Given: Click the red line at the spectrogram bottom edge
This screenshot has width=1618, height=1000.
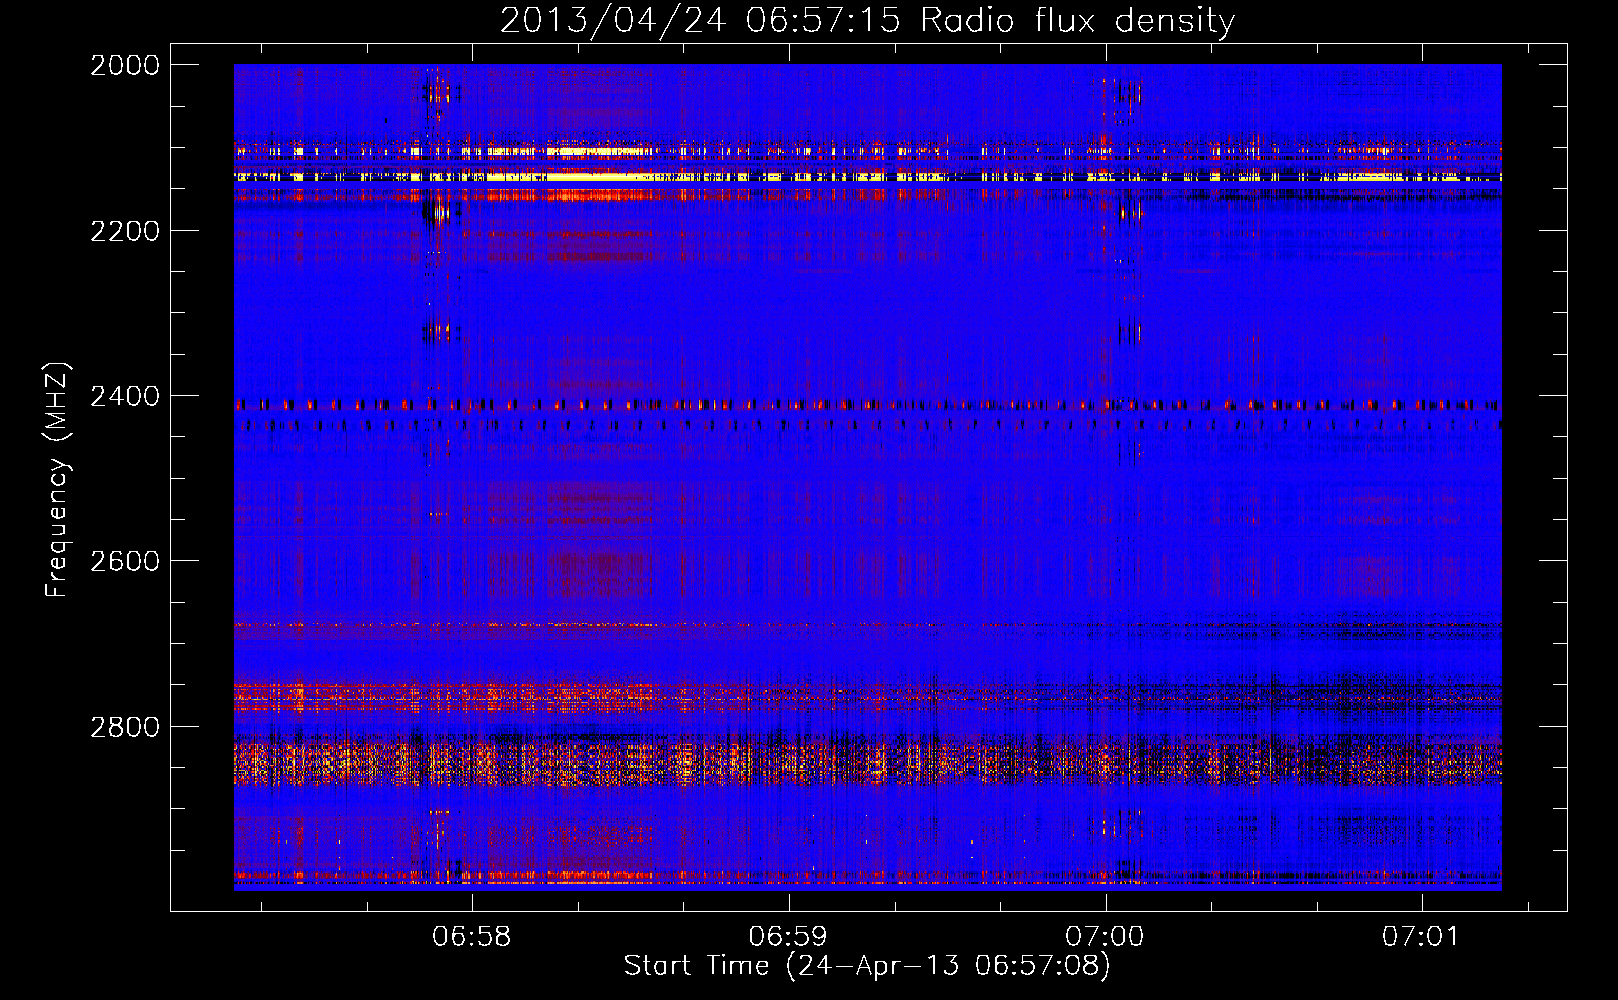Looking at the screenshot, I should (600, 878).
